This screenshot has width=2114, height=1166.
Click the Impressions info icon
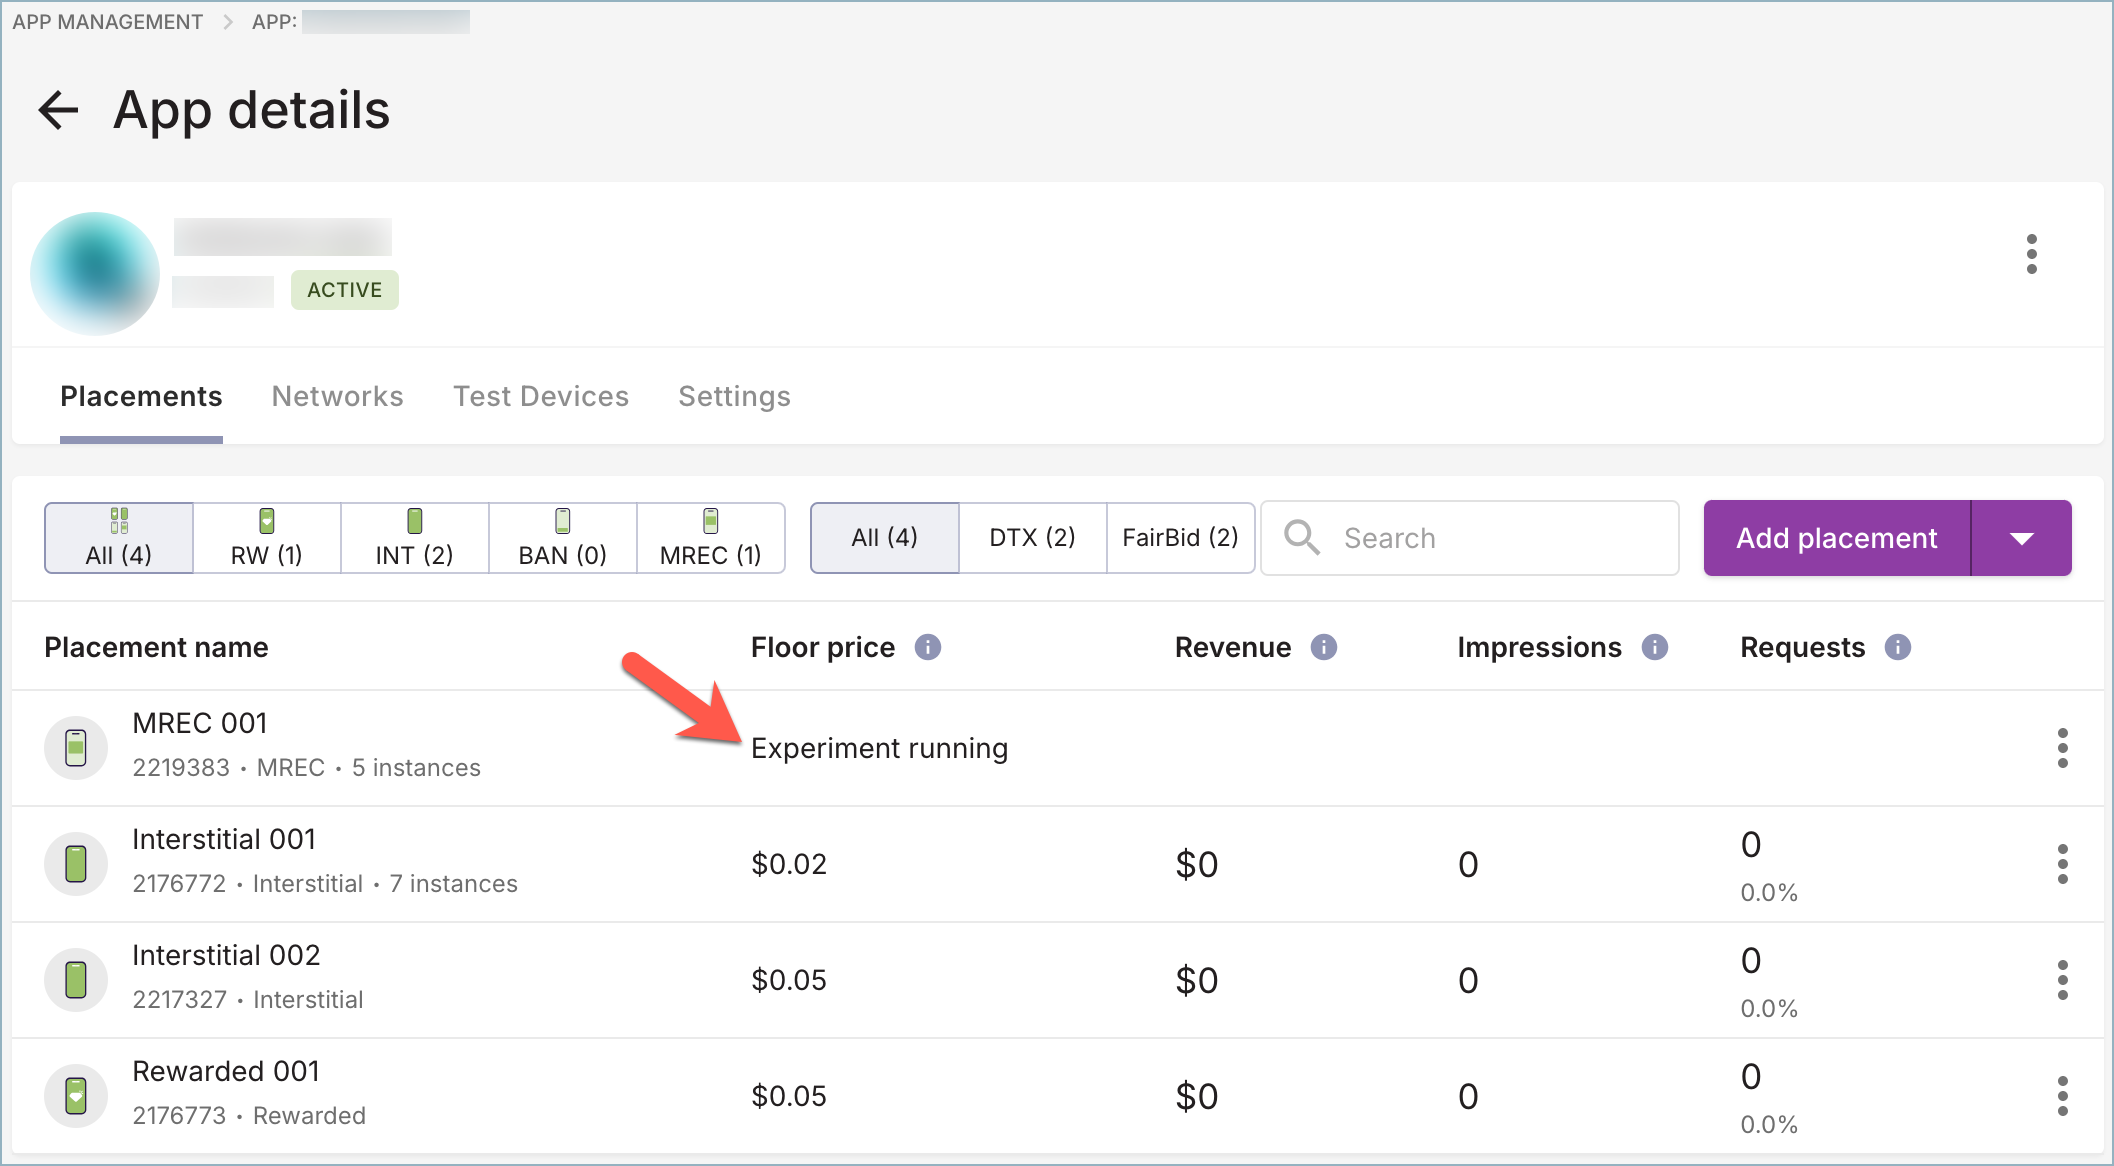[1654, 647]
